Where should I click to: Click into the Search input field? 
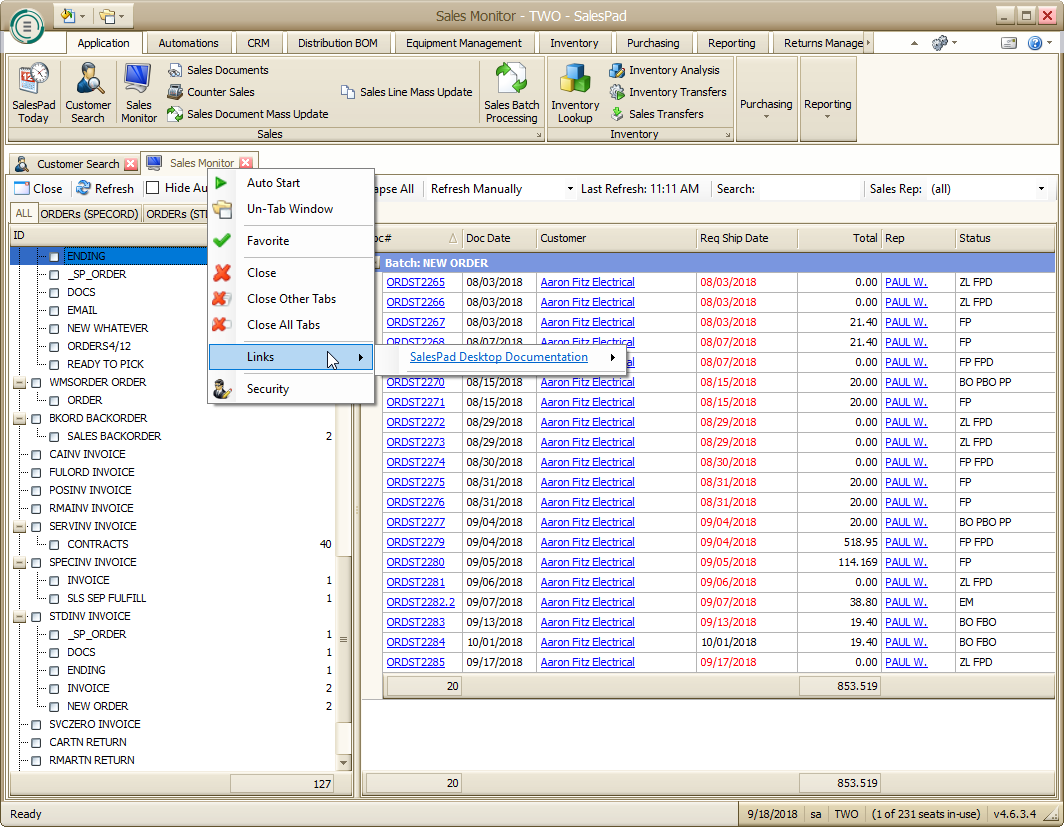809,189
